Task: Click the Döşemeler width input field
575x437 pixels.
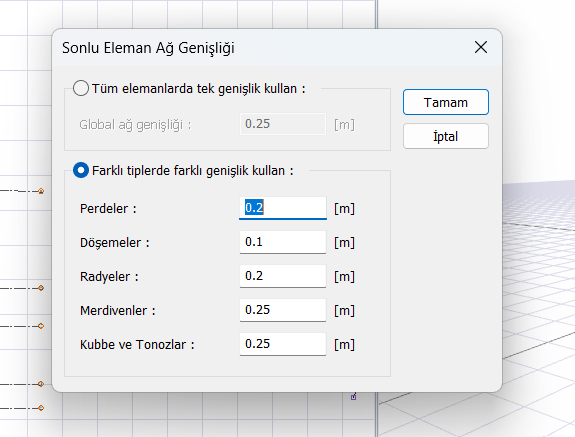Action: 283,242
